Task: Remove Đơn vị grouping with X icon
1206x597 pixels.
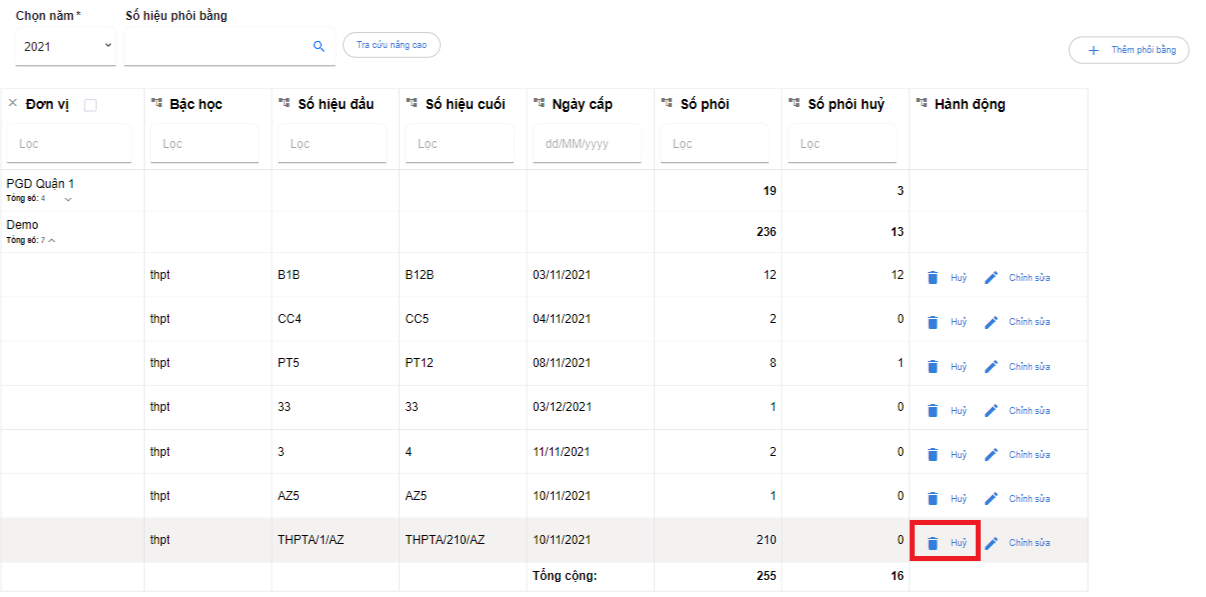Action: point(13,104)
